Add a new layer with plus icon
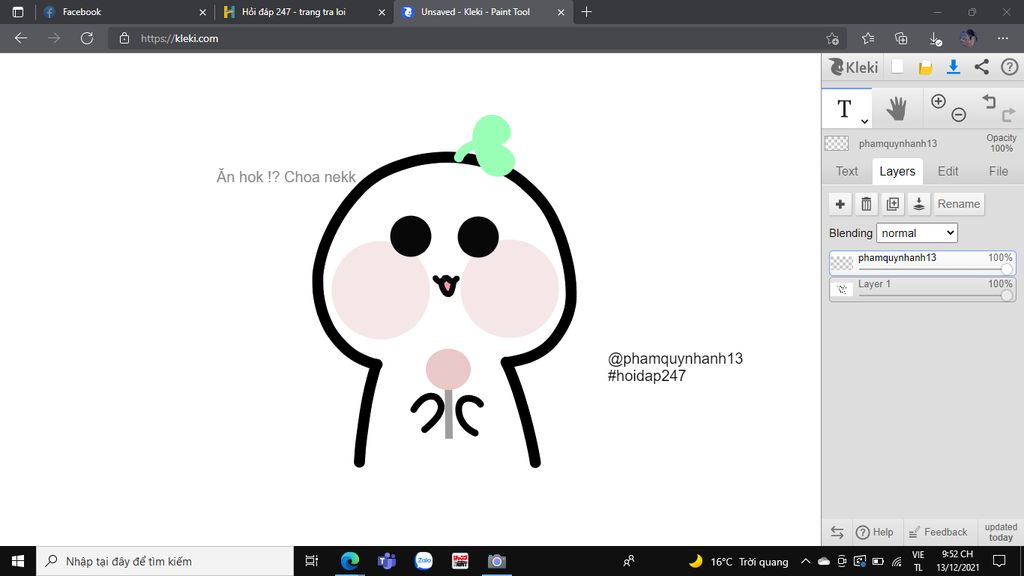This screenshot has width=1024, height=576. click(840, 204)
